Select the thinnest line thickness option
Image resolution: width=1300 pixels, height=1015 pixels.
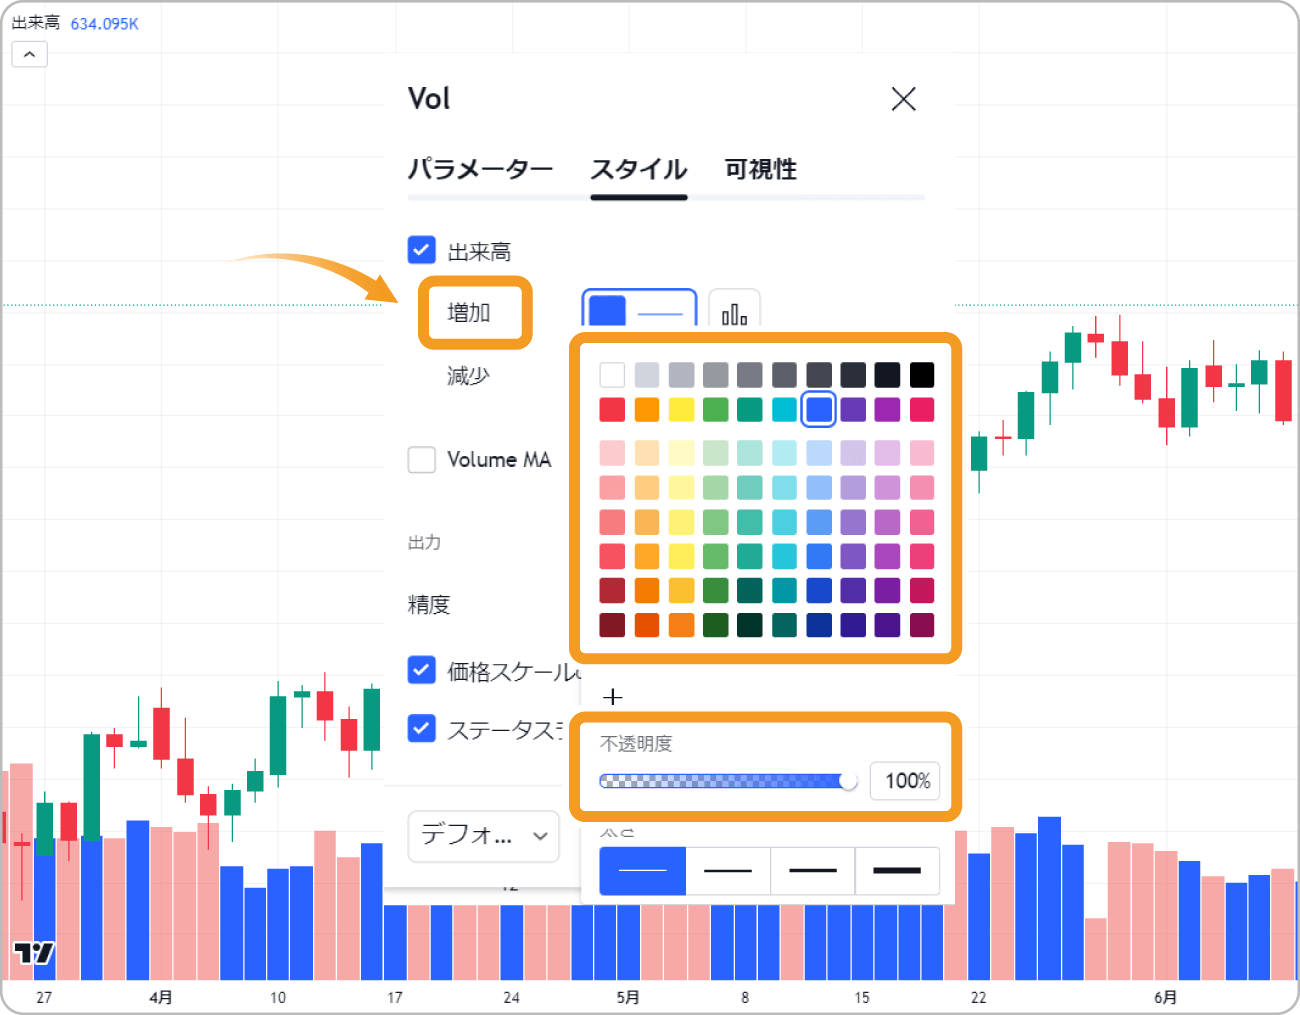point(643,871)
